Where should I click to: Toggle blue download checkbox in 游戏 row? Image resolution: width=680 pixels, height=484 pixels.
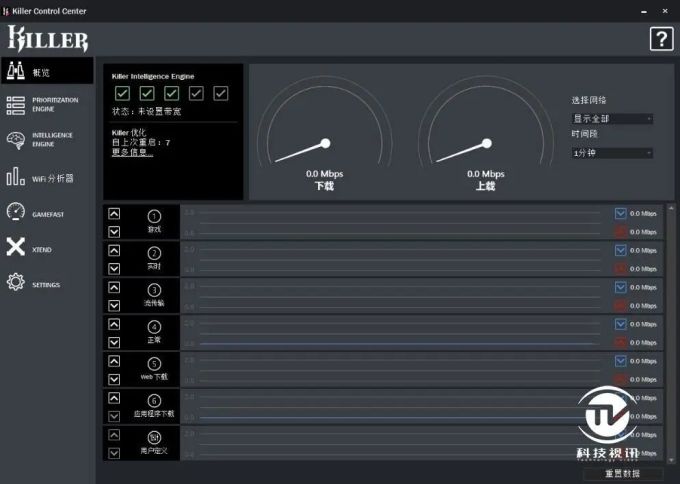point(621,213)
